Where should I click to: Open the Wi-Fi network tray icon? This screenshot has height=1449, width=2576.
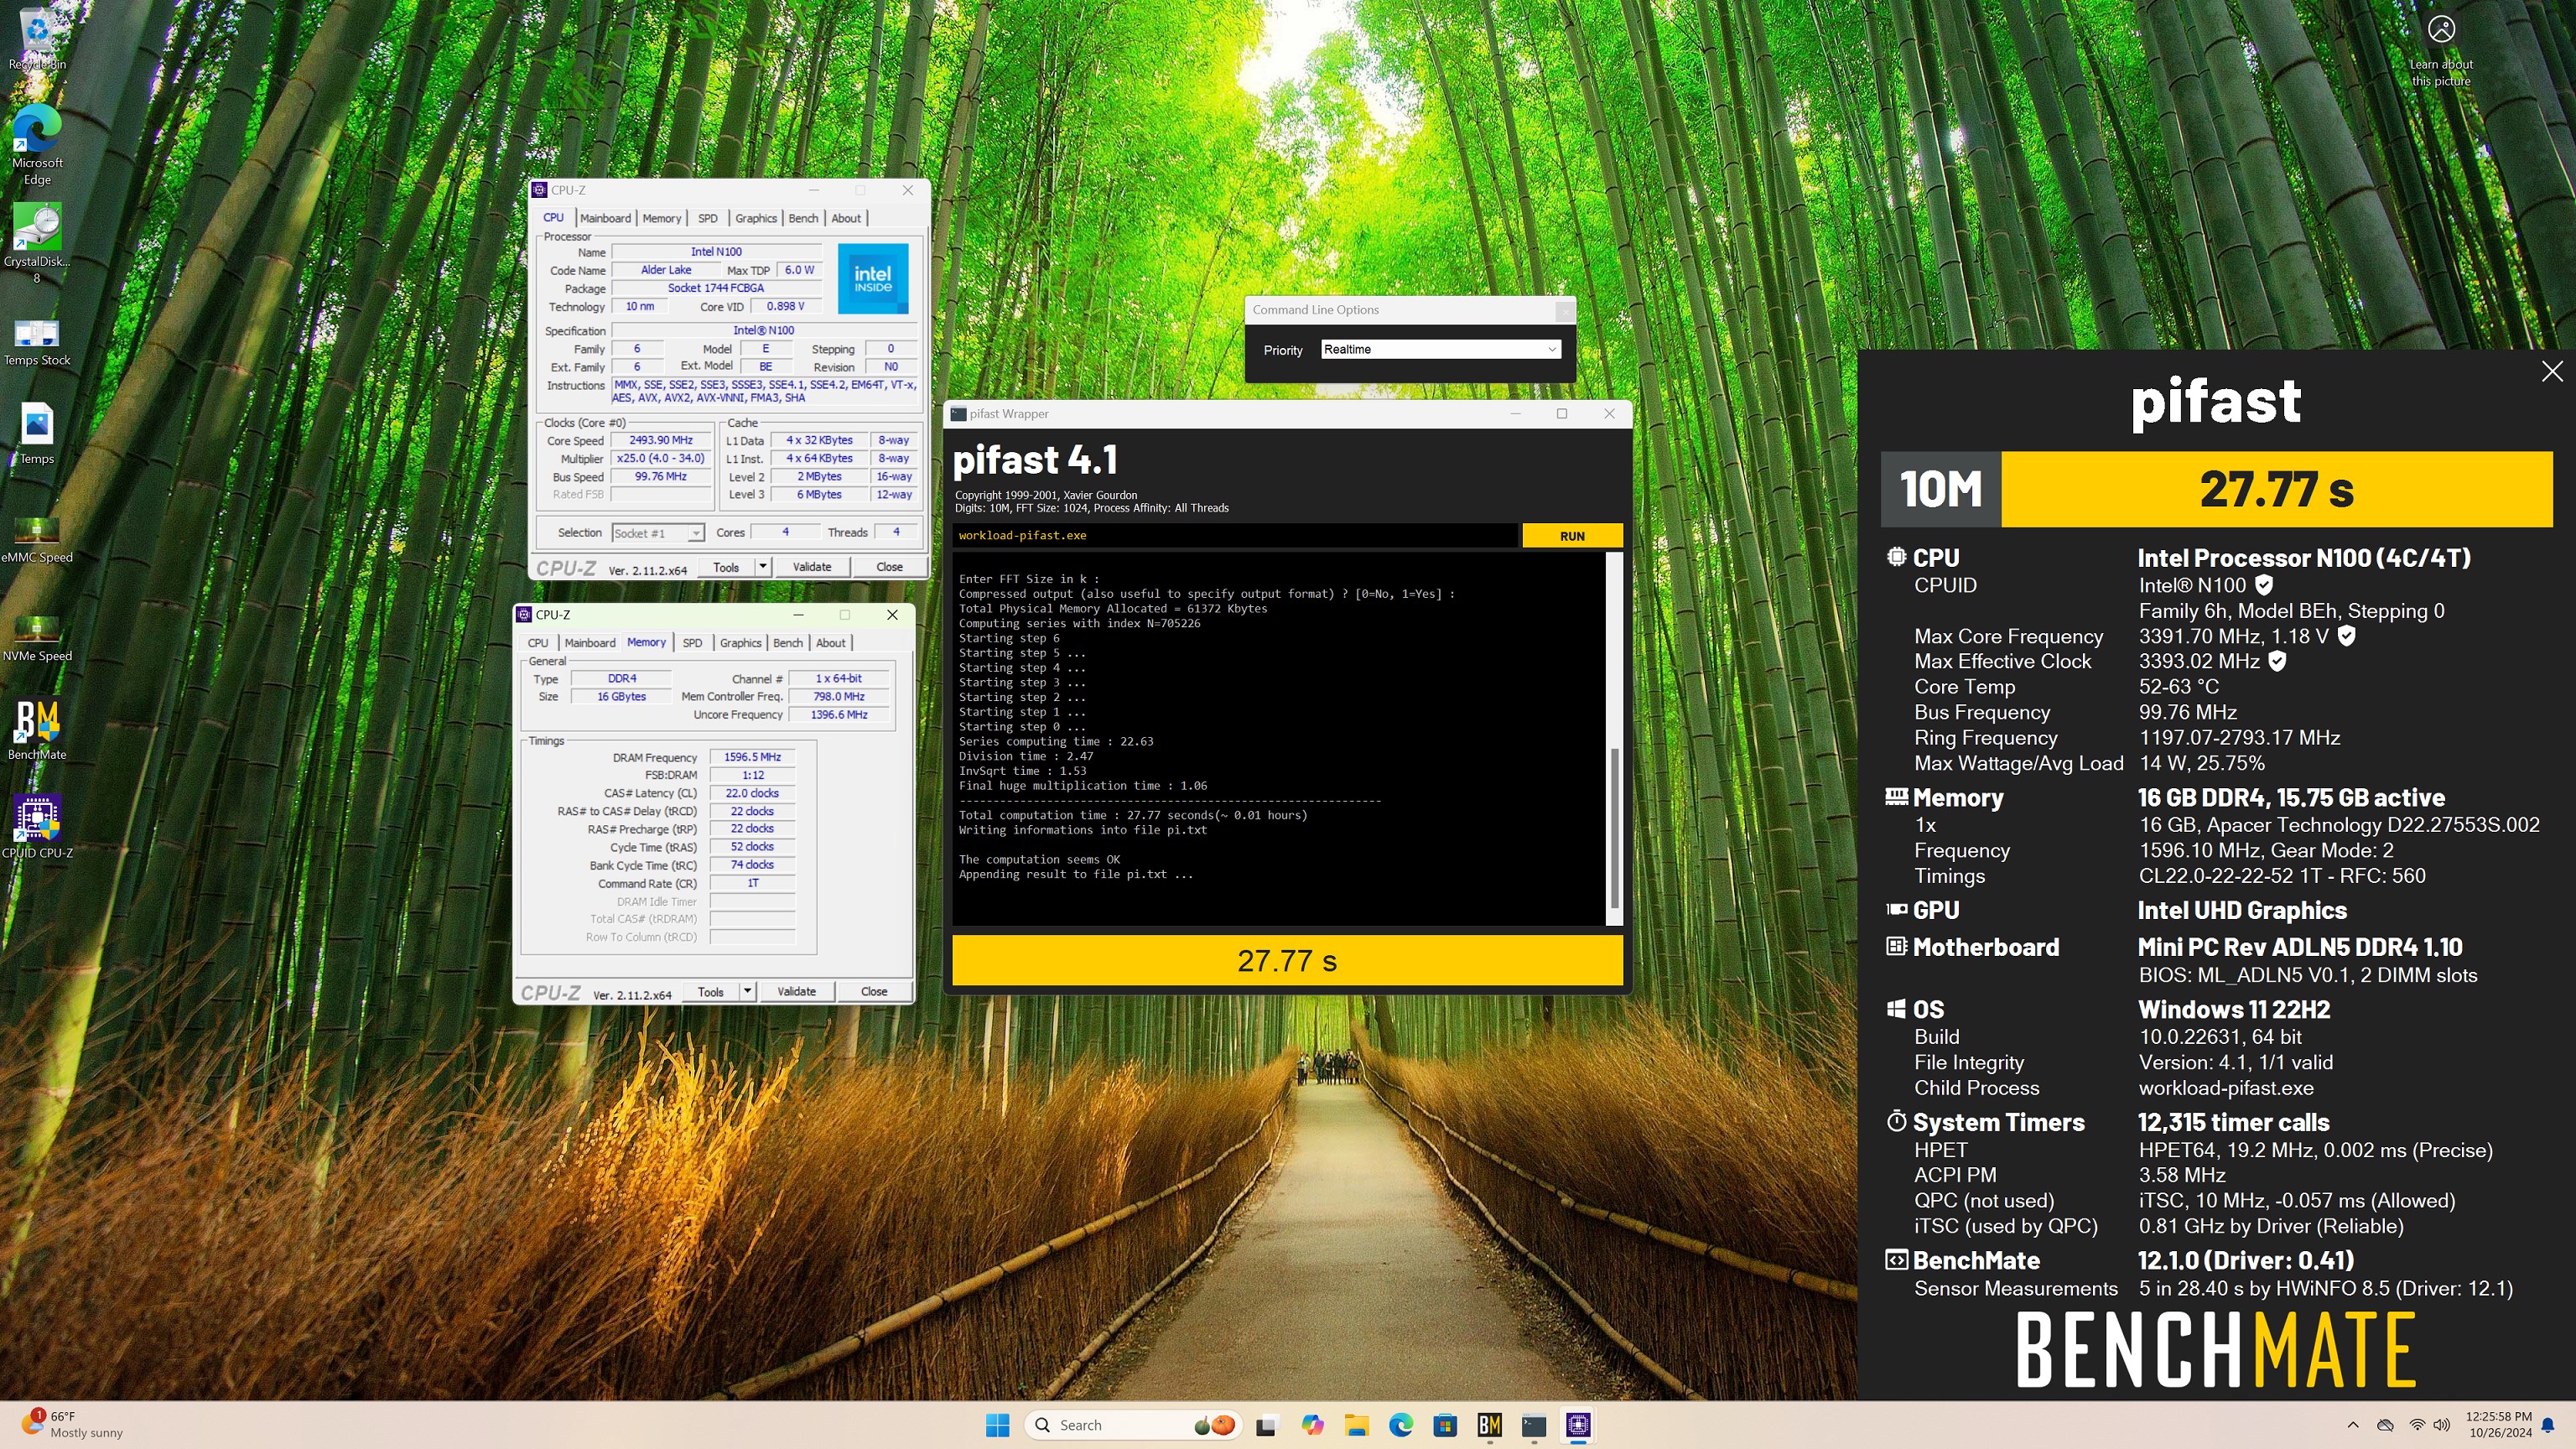[2417, 1425]
